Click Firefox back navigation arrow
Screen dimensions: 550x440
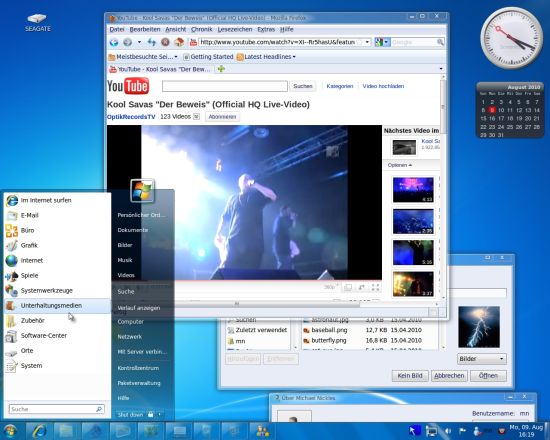pyautogui.click(x=114, y=42)
